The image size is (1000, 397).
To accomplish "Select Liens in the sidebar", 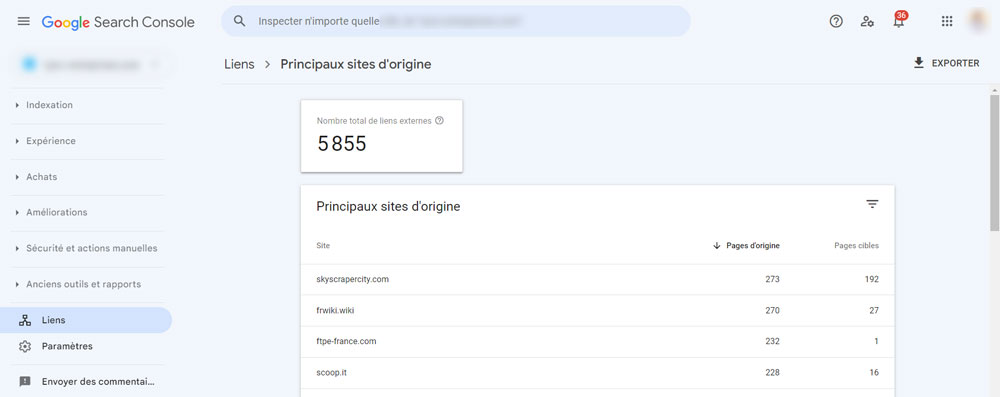I will (85, 320).
